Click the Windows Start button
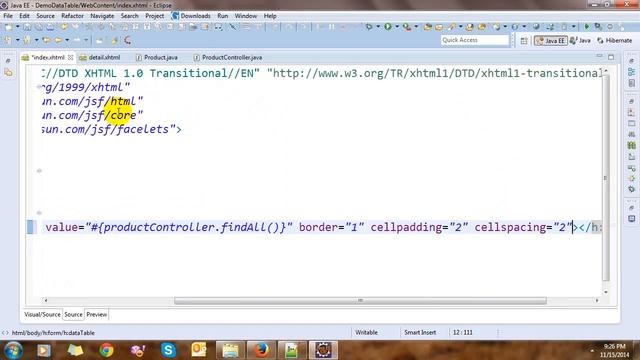 [x=13, y=350]
